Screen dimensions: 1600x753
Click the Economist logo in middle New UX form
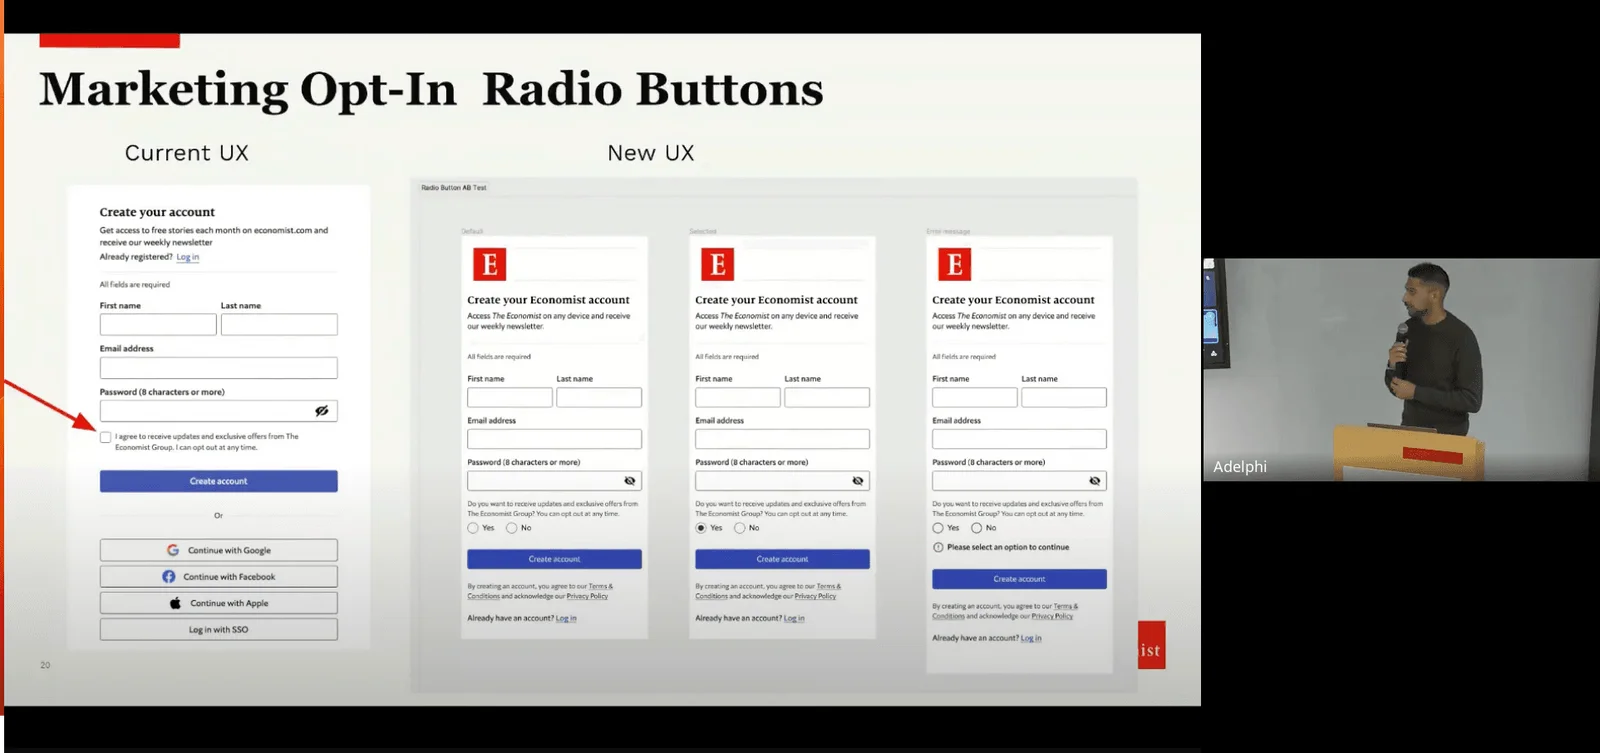click(x=717, y=264)
